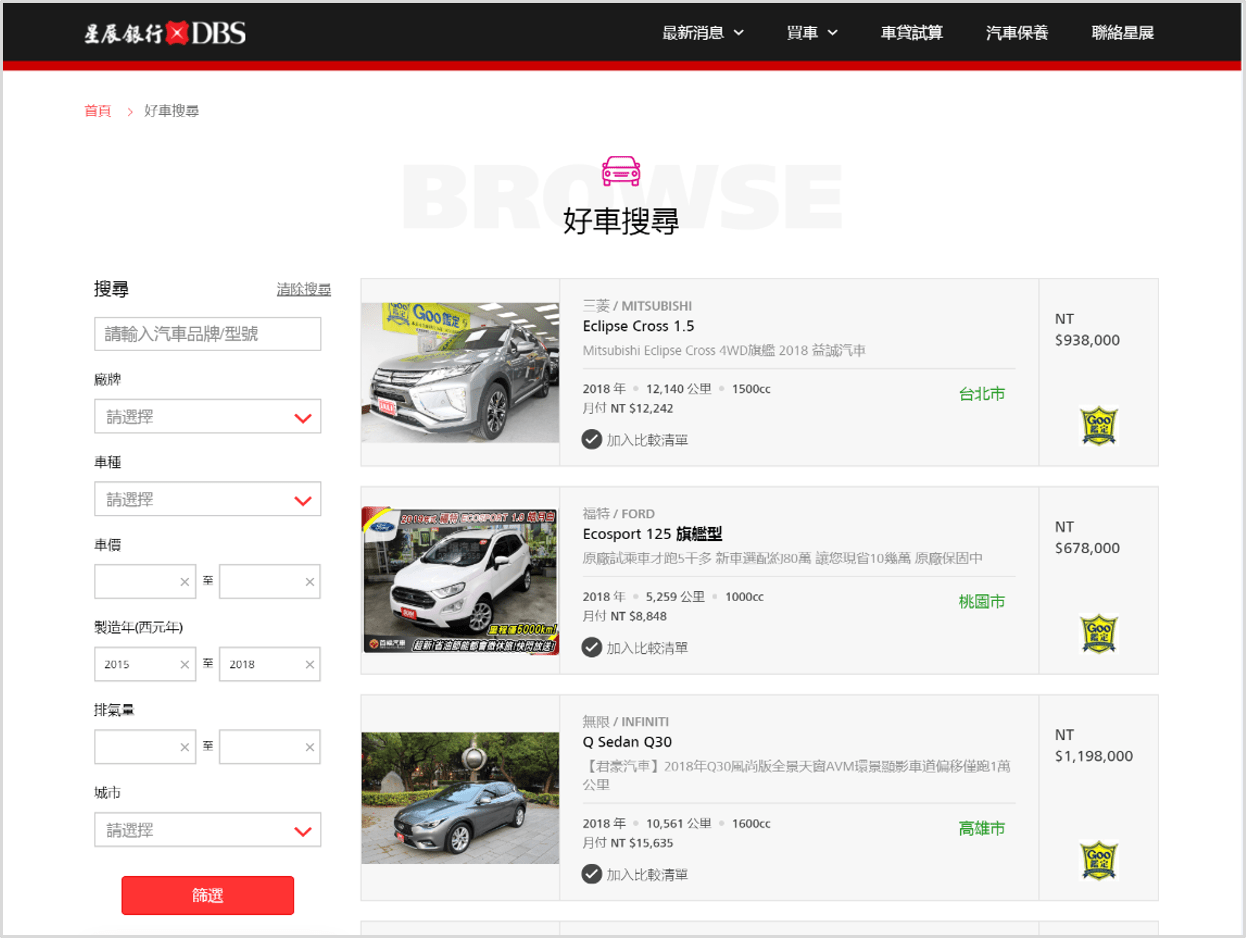Screen dimensions: 1246x938
Task: Click the 月付 NT $15,635 text
Action: [x=628, y=843]
